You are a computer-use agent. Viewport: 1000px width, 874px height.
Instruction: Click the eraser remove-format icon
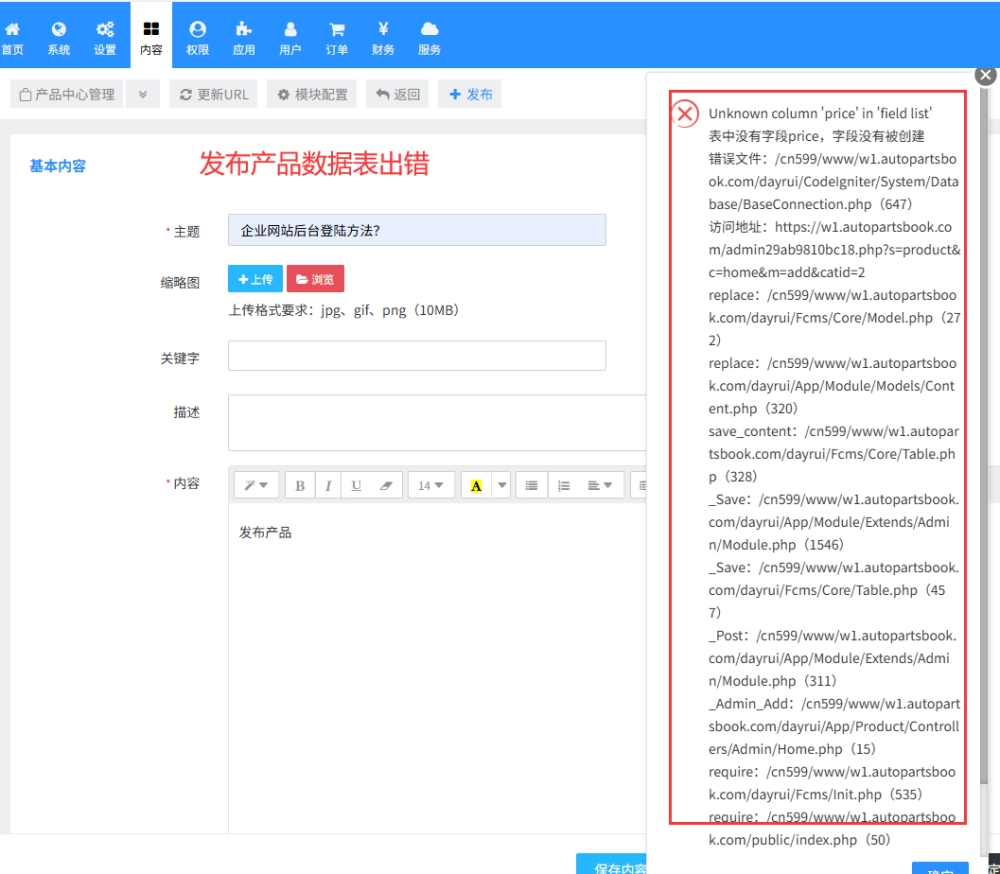click(x=385, y=485)
